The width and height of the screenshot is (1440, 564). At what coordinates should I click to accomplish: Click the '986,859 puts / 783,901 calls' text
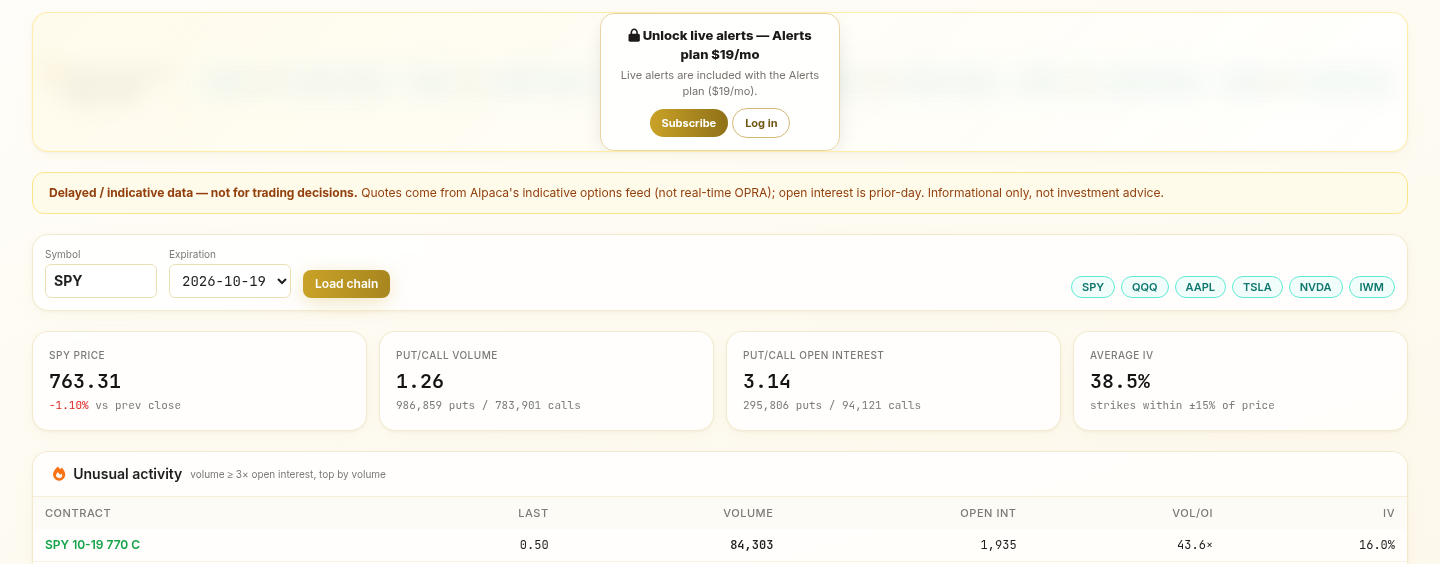[x=488, y=405]
